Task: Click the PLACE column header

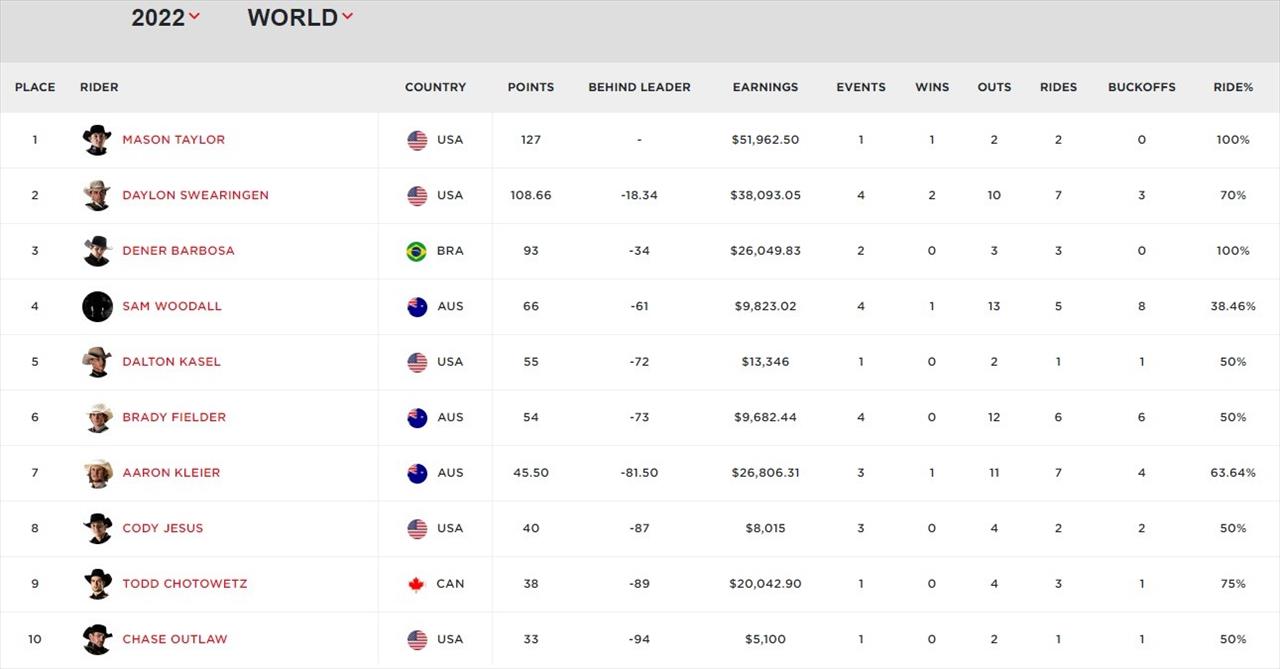Action: tap(35, 87)
